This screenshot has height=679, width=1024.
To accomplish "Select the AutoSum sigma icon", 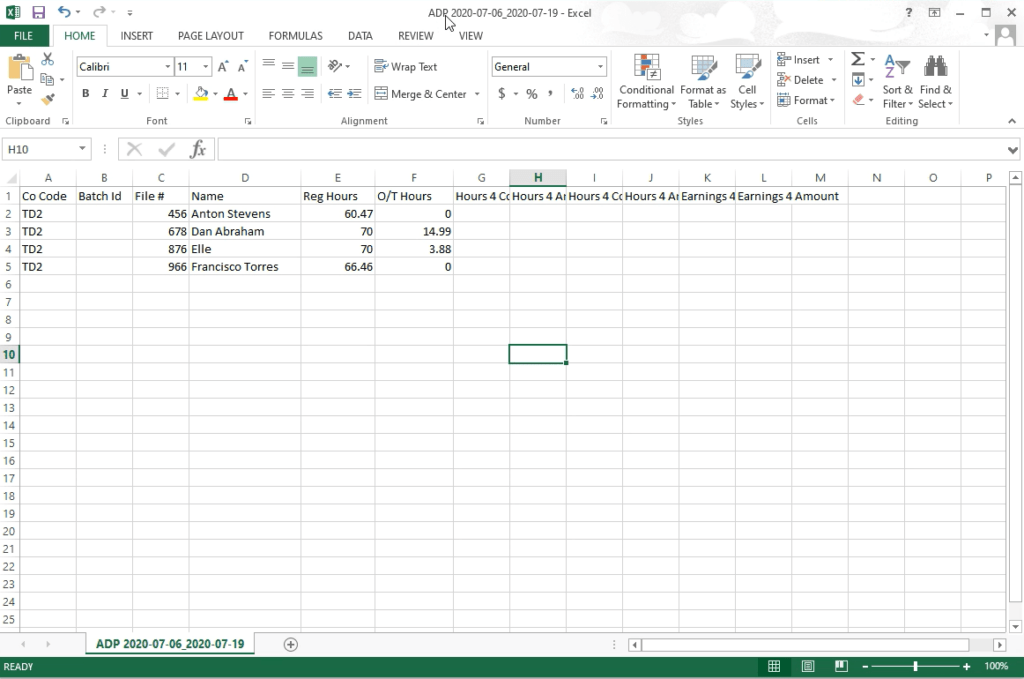I will coord(857,58).
